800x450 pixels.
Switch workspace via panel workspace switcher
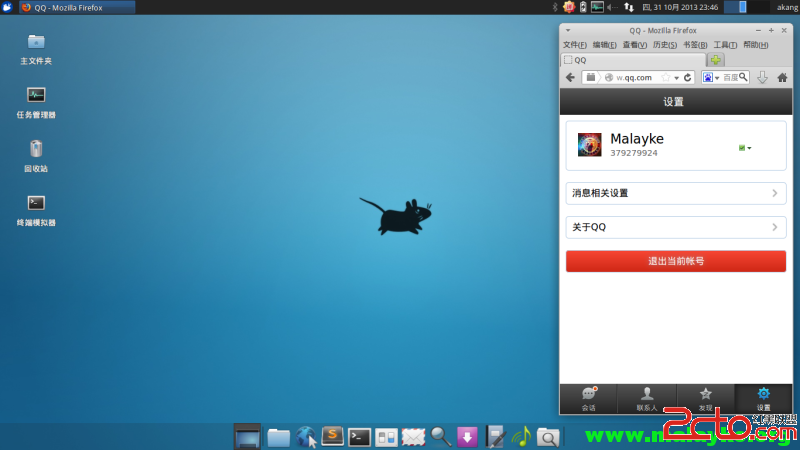click(746, 7)
